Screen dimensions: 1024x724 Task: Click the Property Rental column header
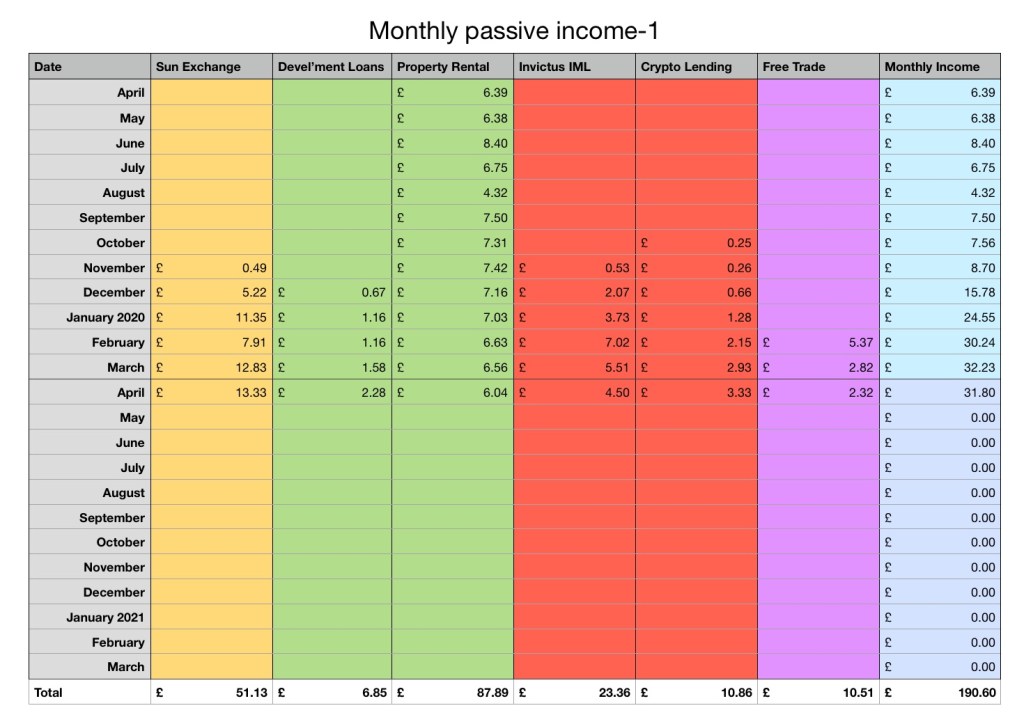point(453,67)
